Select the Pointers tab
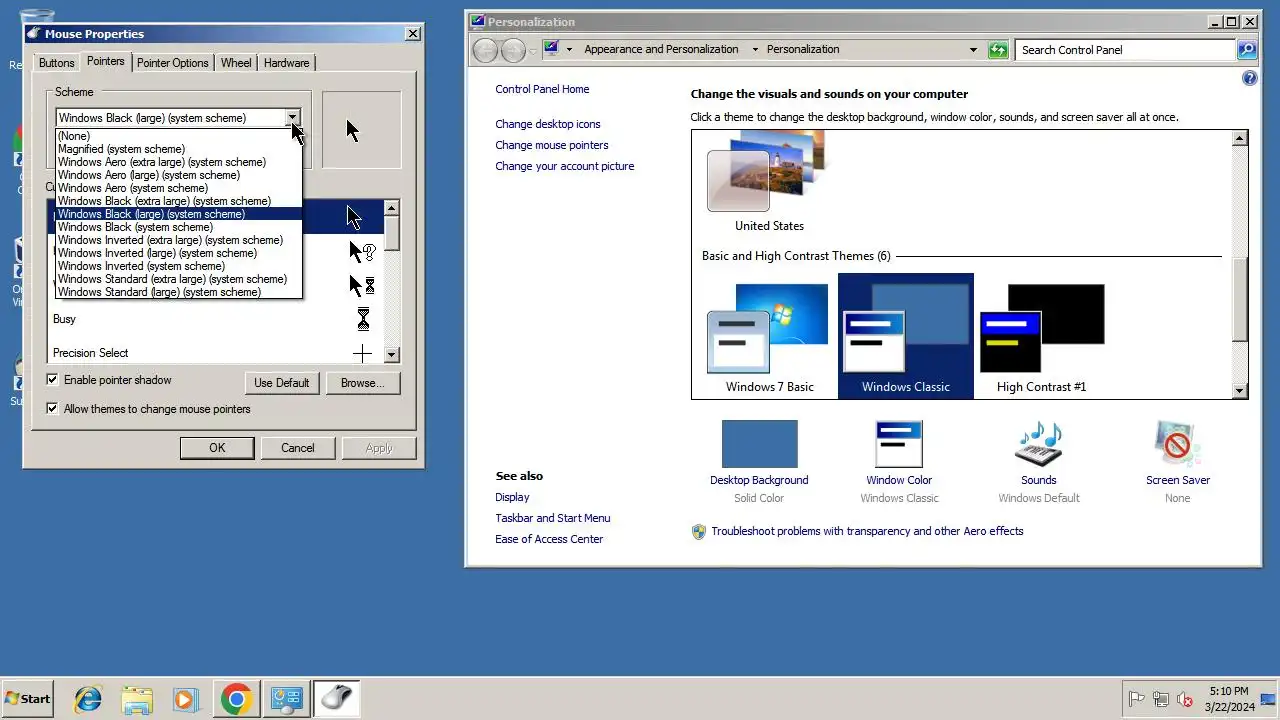Viewport: 1280px width, 720px height. [106, 61]
